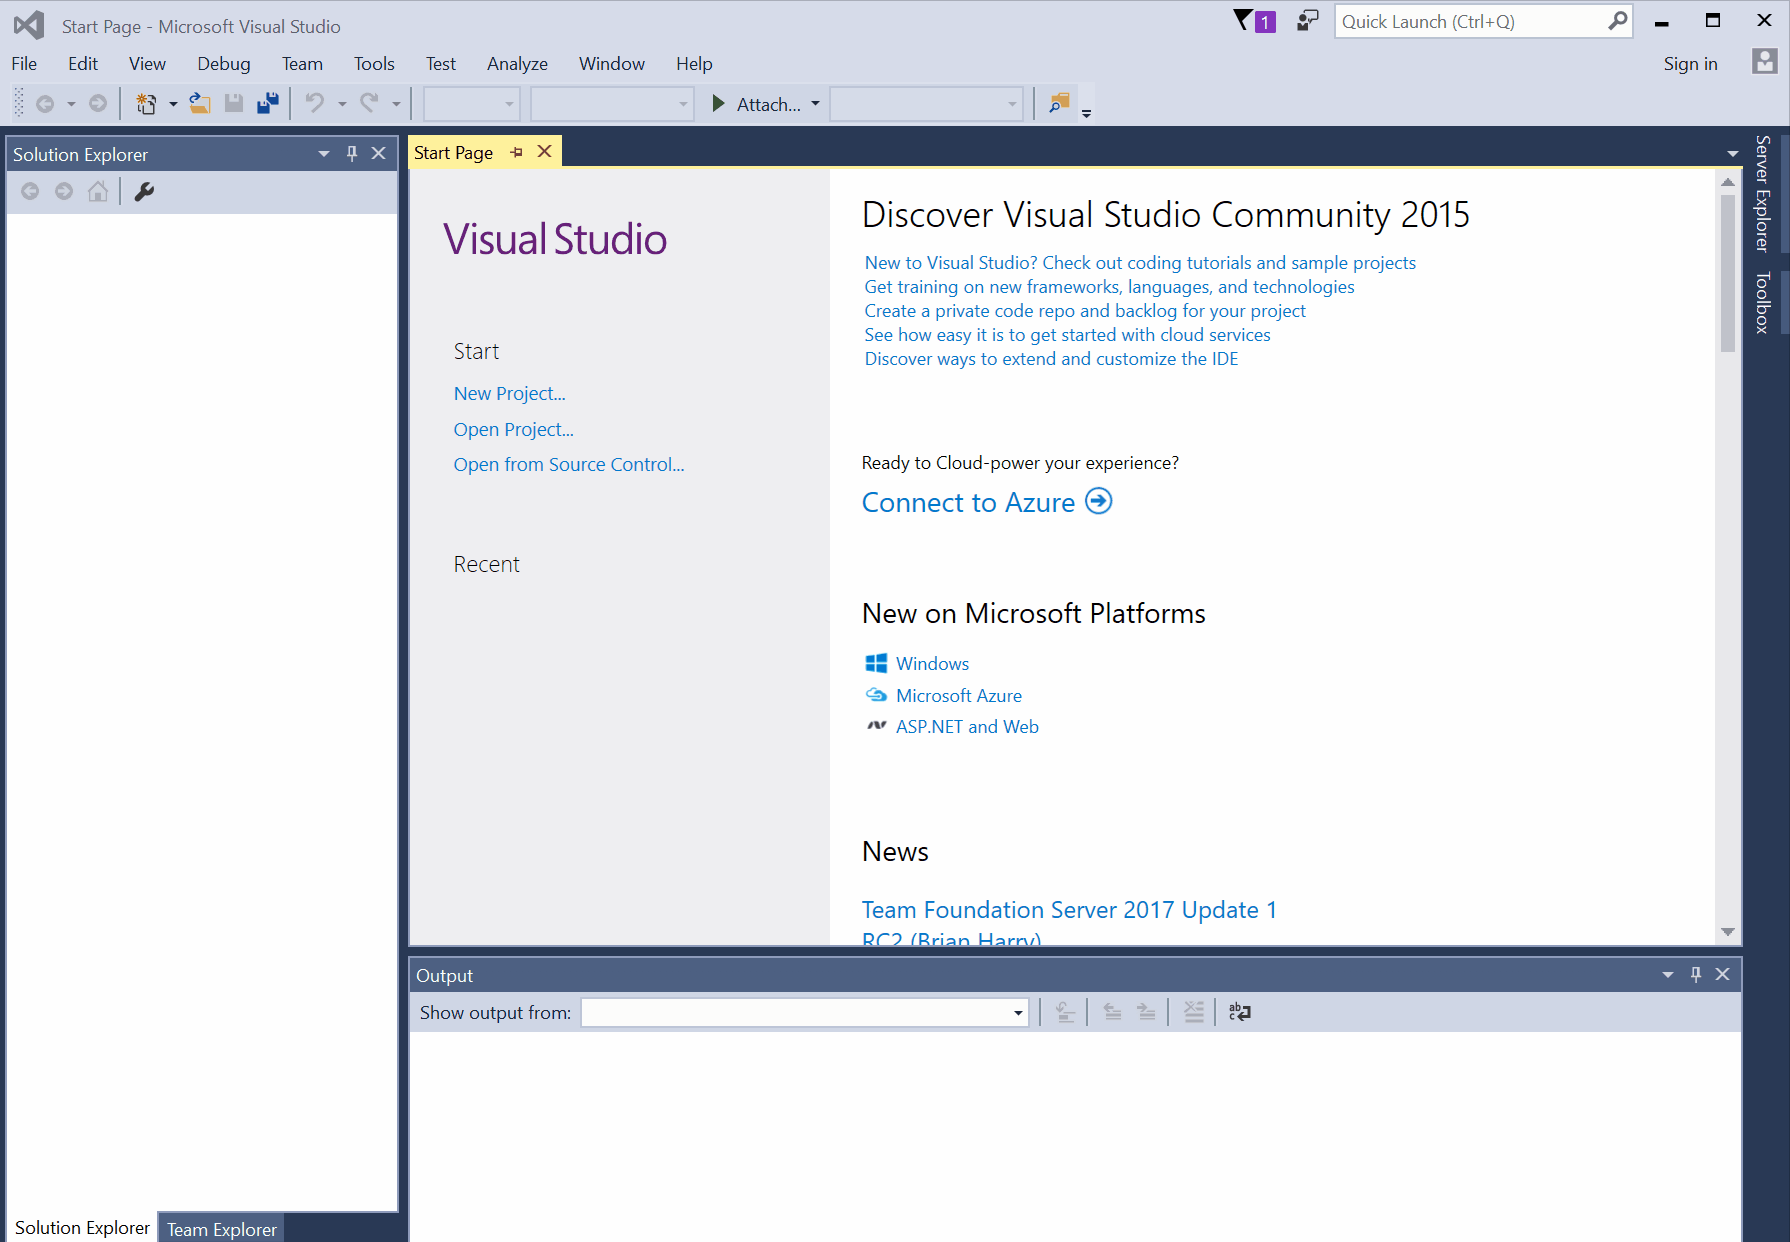1790x1242 pixels.
Task: Click Output Go to Next Message icon
Action: click(x=1146, y=1012)
